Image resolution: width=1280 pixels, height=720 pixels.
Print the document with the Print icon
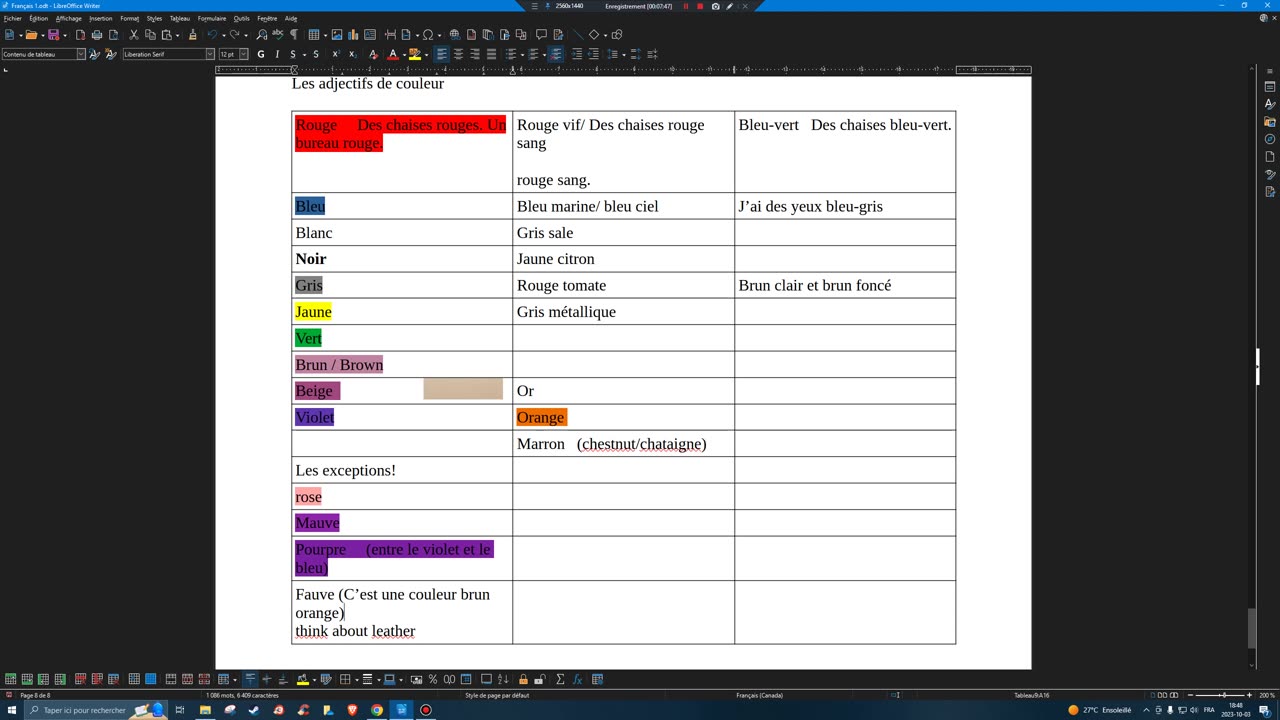coord(96,35)
